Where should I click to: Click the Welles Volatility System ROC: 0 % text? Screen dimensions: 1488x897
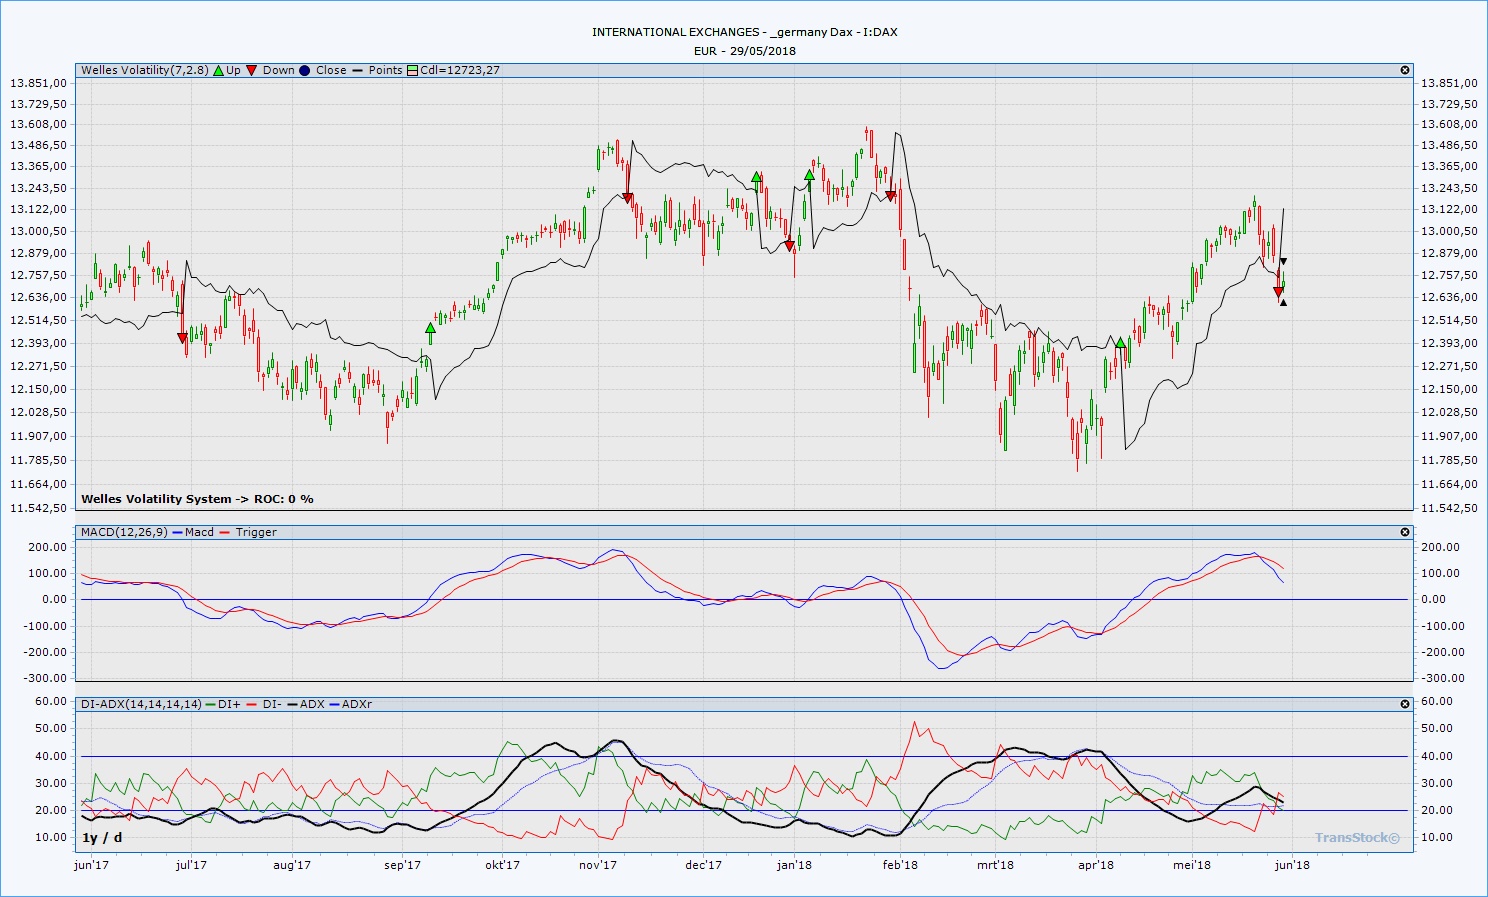click(x=197, y=499)
